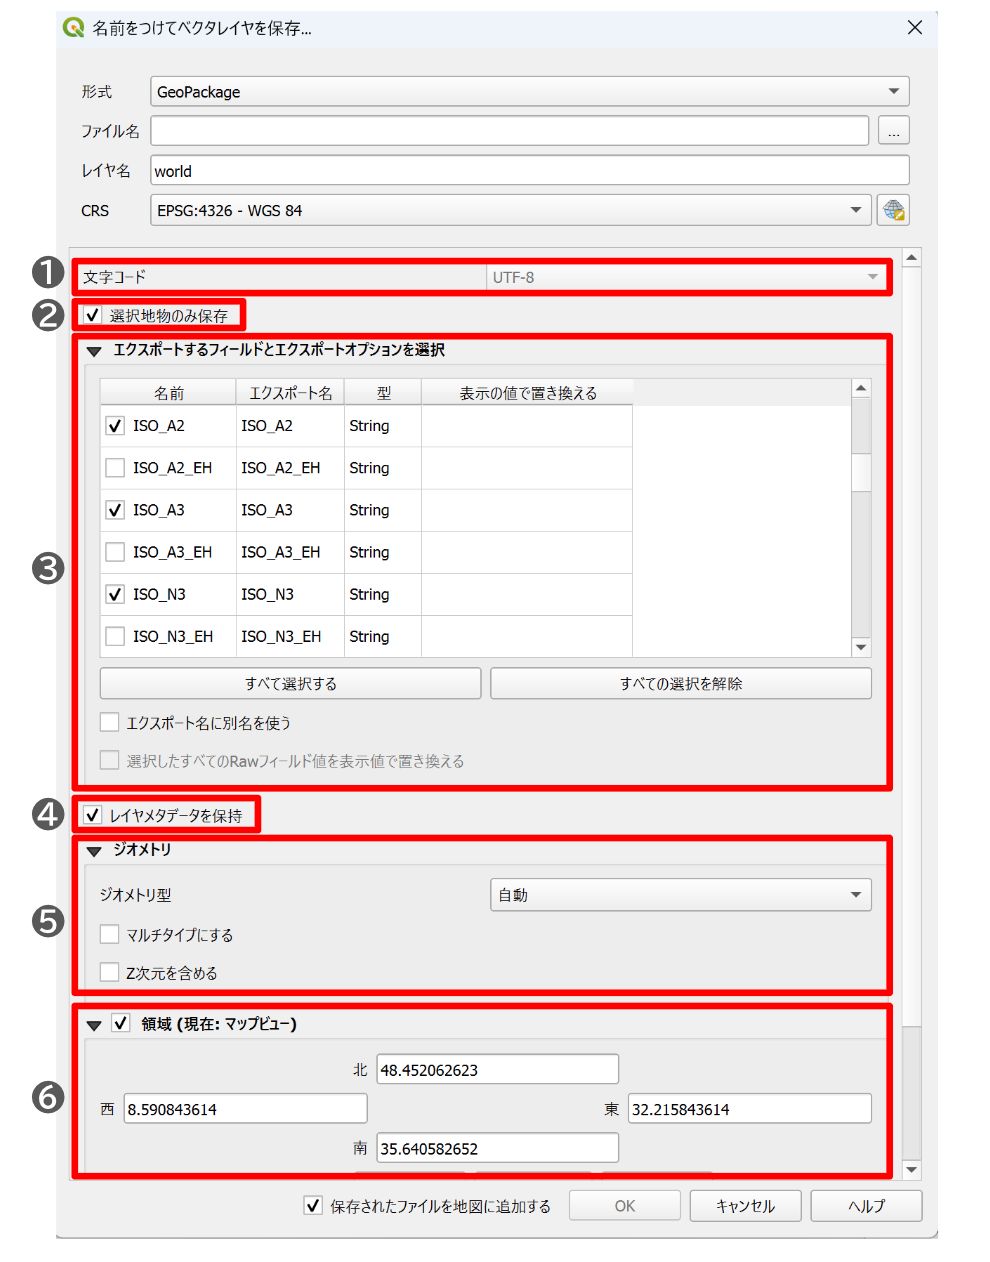The height and width of the screenshot is (1262, 990).
Task: Enable マルチタイプにする checkbox
Action: (x=110, y=935)
